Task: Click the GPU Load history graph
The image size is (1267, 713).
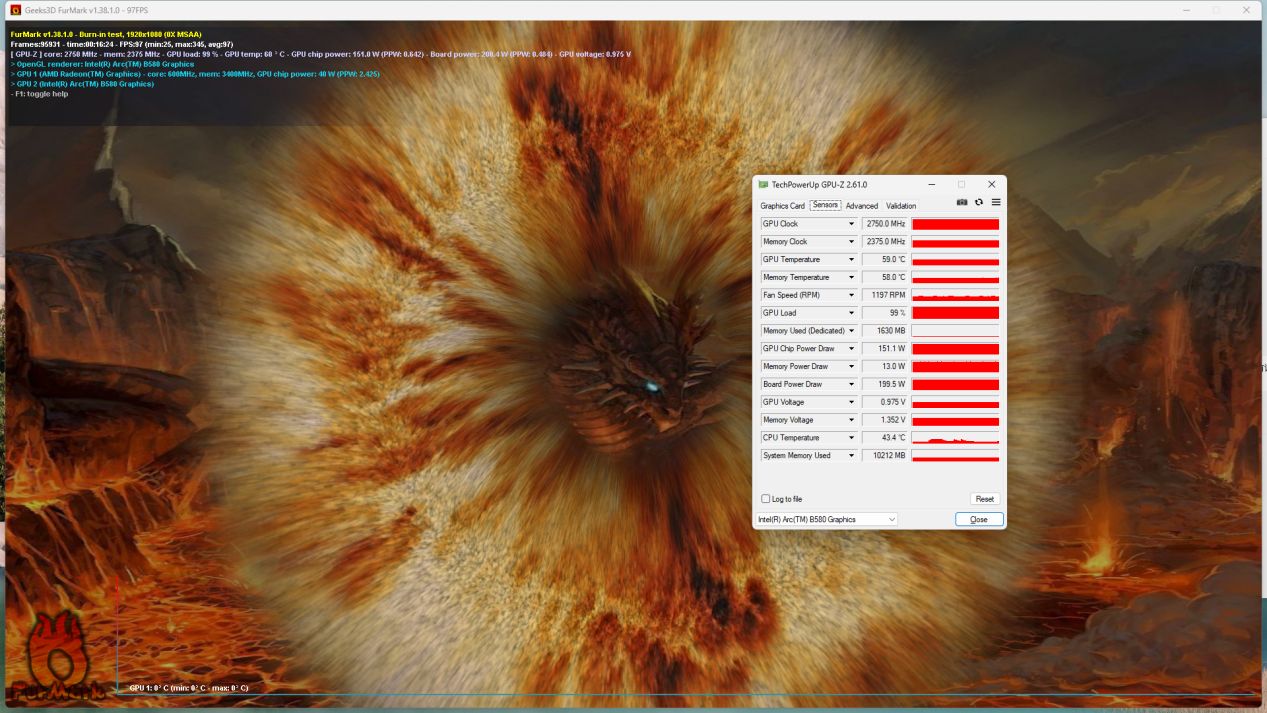Action: pos(955,313)
